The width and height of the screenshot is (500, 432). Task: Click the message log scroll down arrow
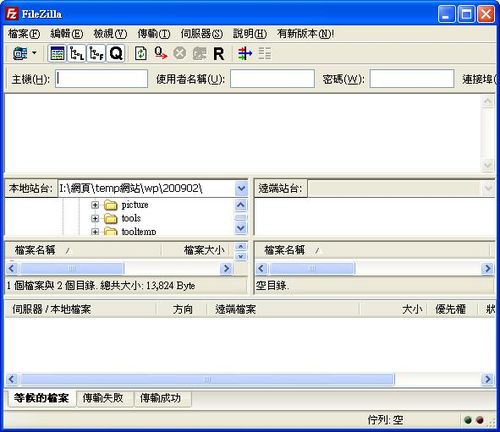[488, 165]
